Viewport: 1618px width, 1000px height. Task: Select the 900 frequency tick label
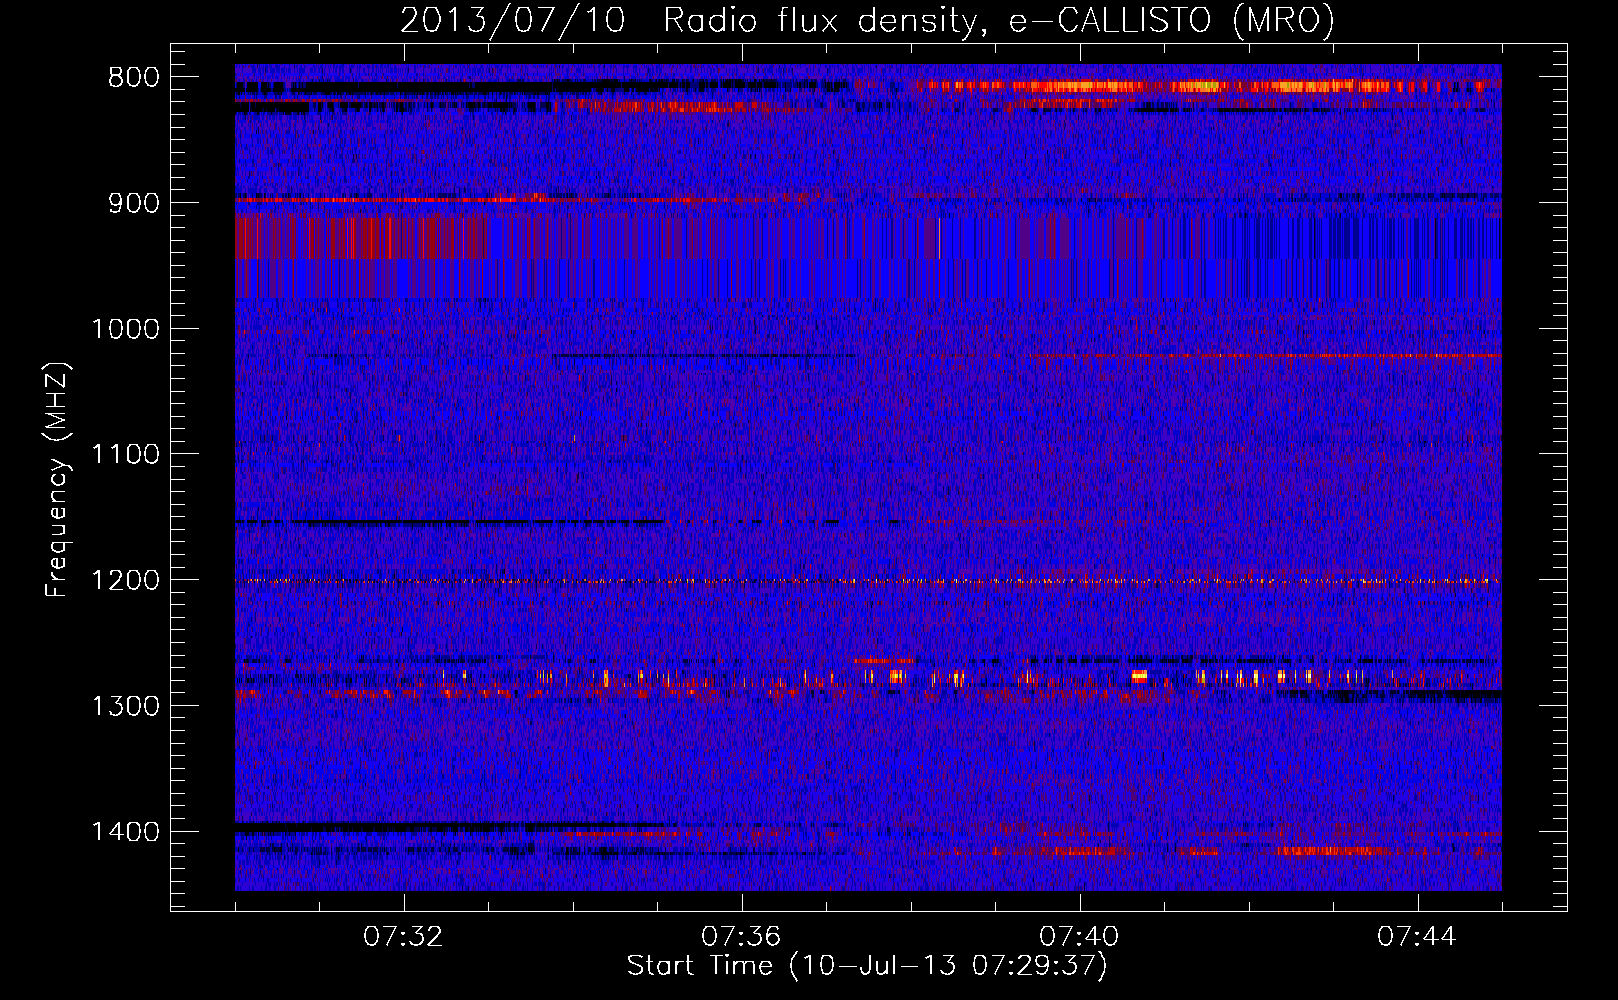[134, 203]
